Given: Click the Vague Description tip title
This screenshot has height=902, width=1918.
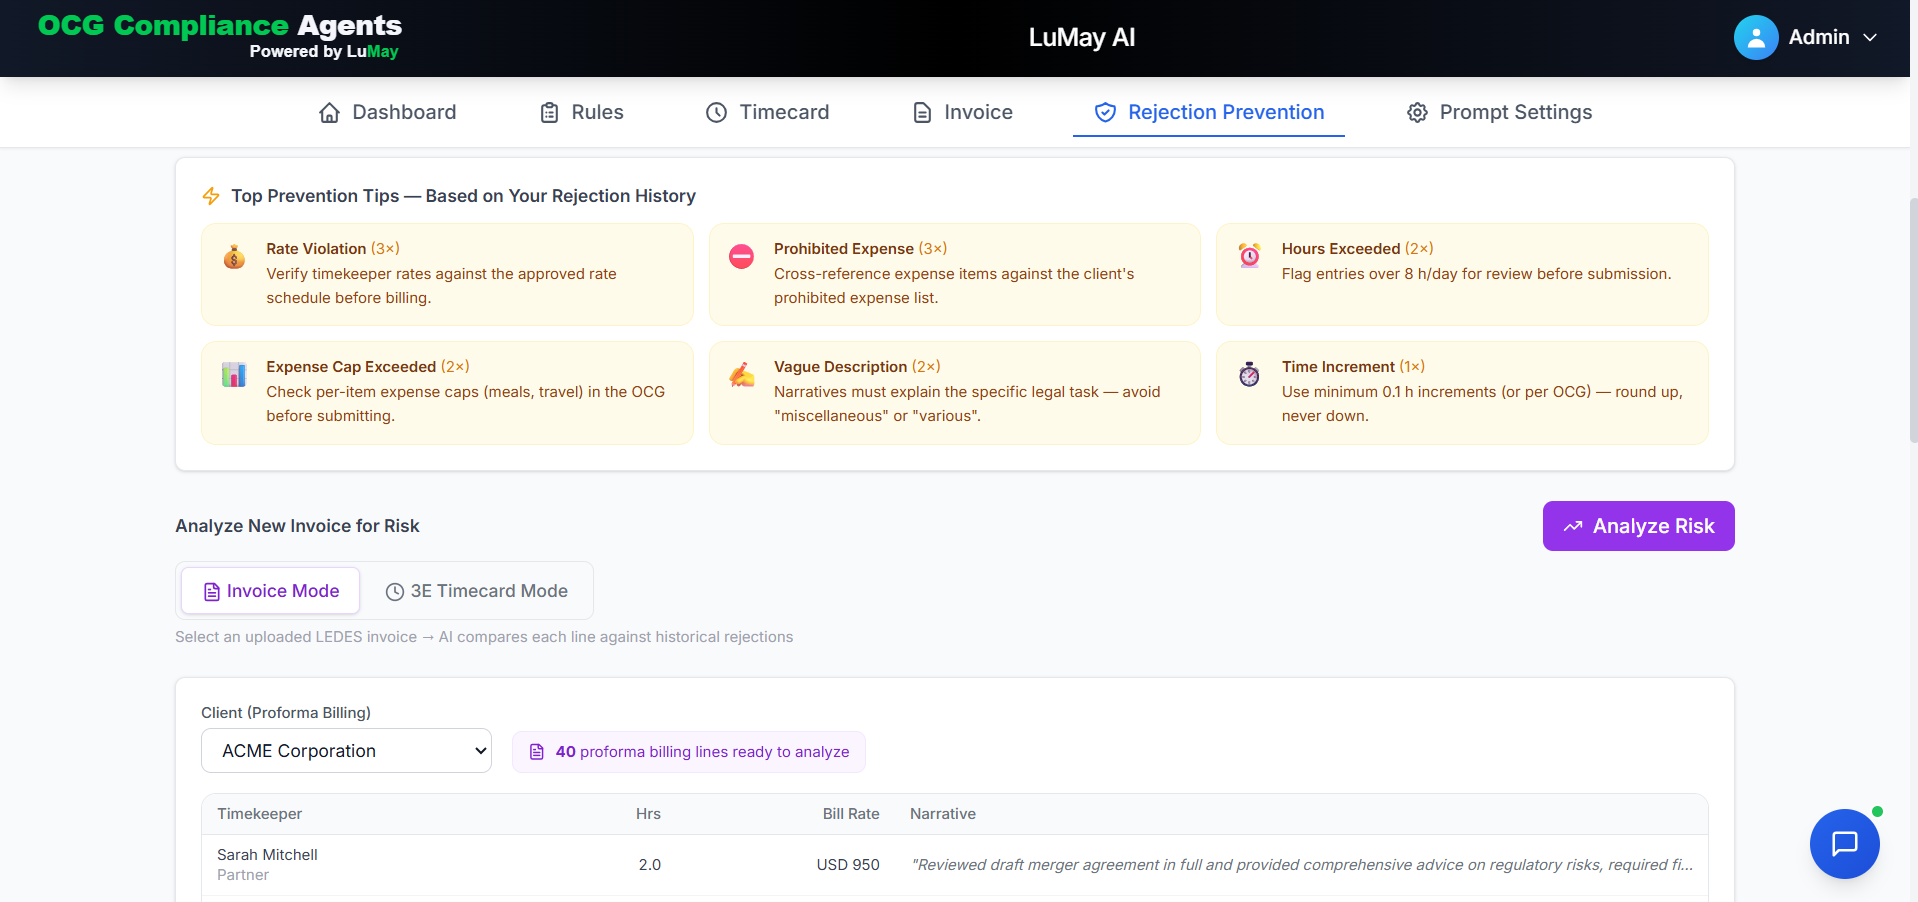Looking at the screenshot, I should (840, 367).
